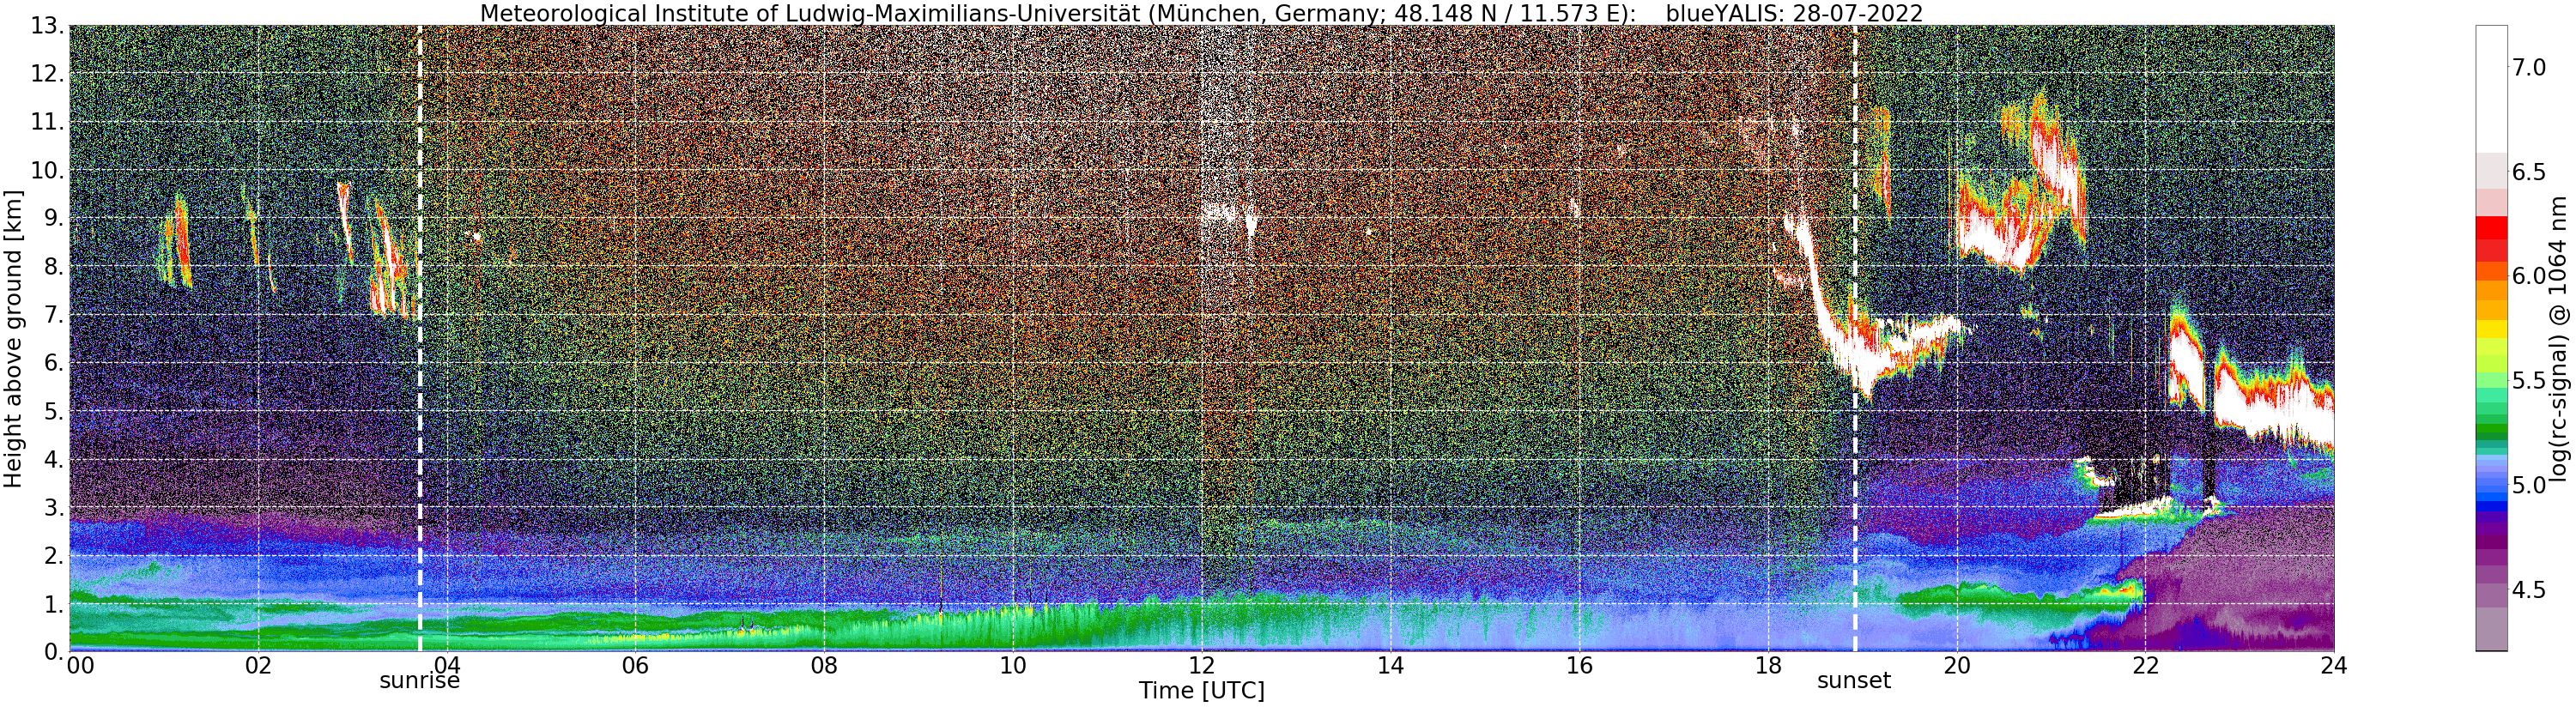Select the 'Time [UTC]' axis title
The width and height of the screenshot is (2576, 707).
(x=1202, y=691)
